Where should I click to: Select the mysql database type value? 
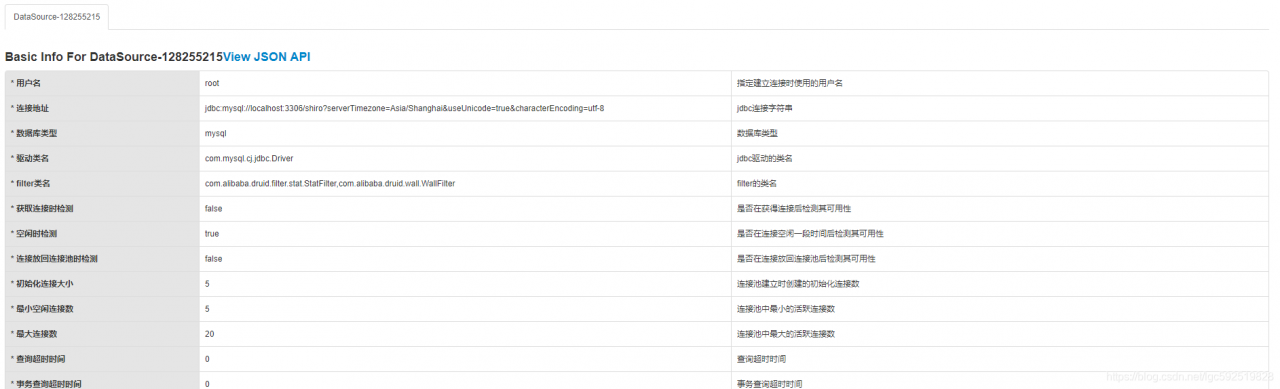(x=216, y=133)
